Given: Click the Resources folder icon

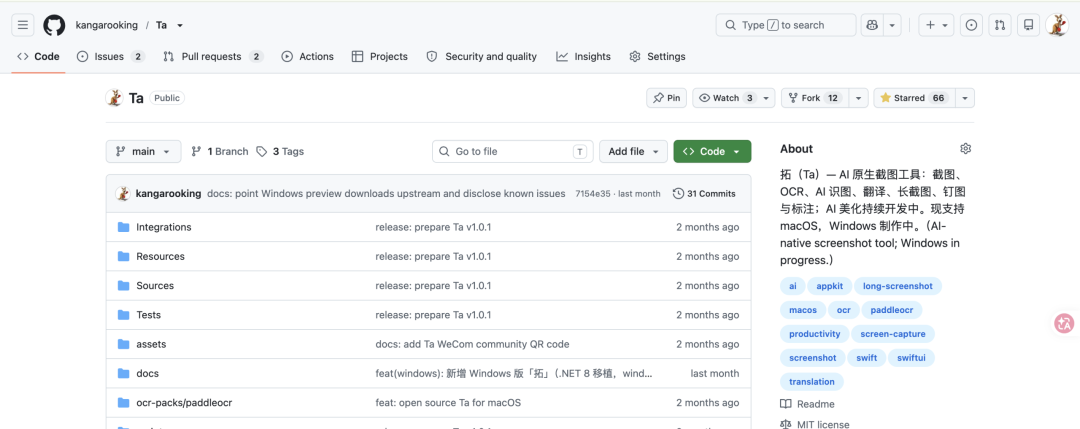Looking at the screenshot, I should click(x=123, y=256).
